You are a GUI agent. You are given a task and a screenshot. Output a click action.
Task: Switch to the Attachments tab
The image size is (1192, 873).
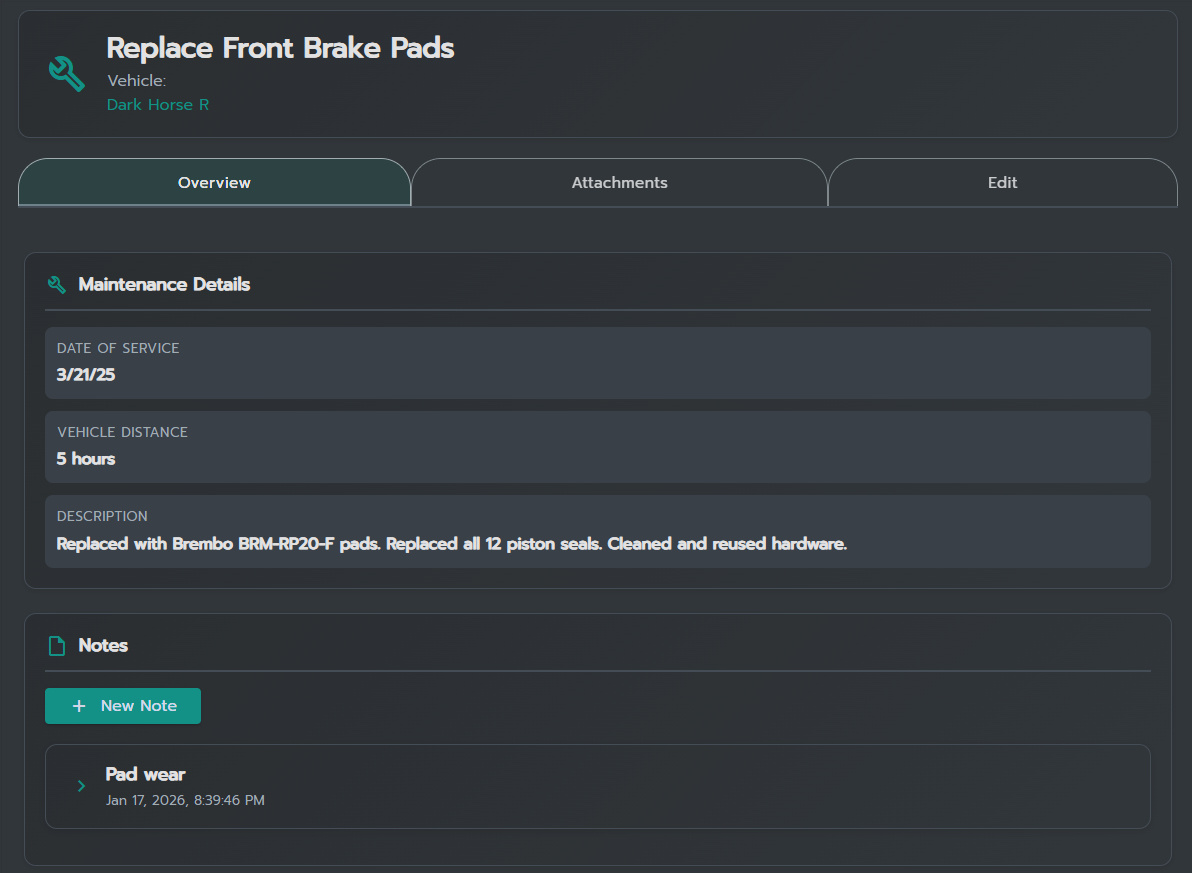click(x=619, y=183)
